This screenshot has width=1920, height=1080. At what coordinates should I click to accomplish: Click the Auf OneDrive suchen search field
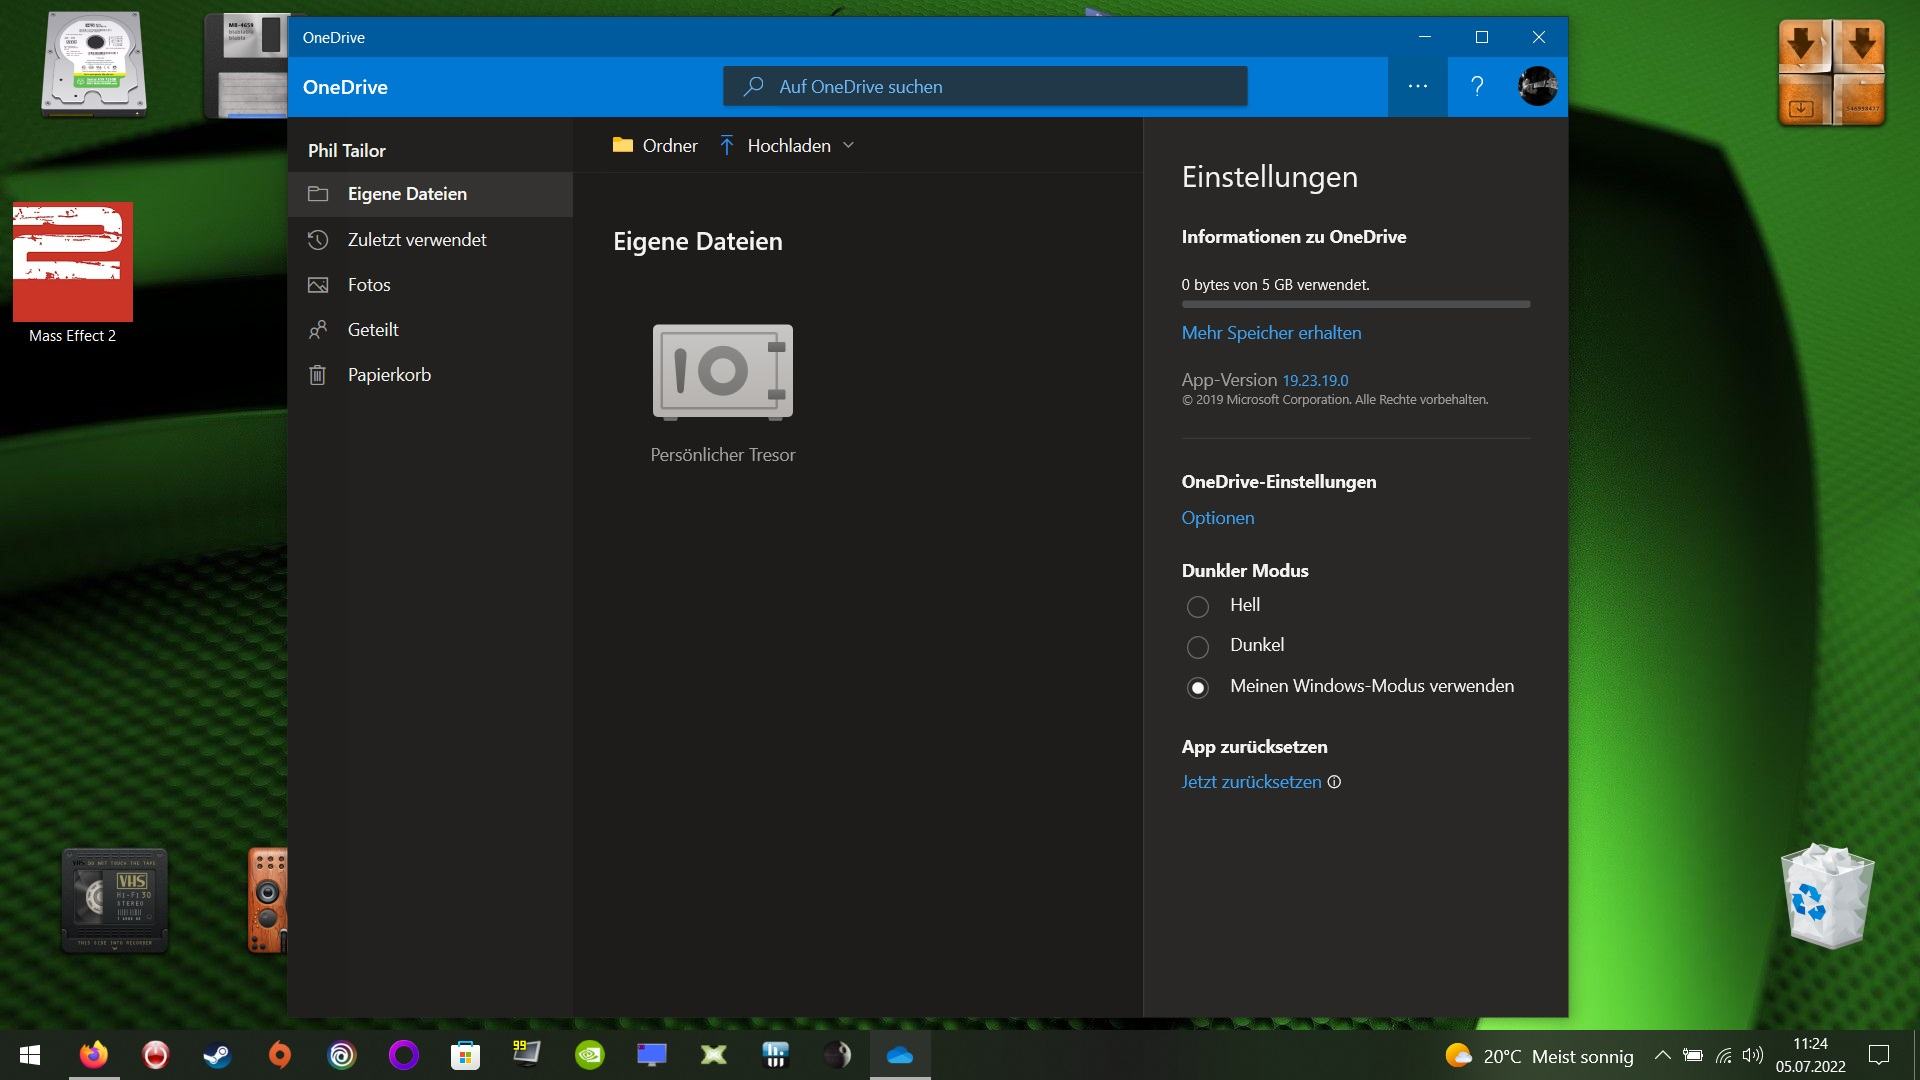[x=985, y=87]
